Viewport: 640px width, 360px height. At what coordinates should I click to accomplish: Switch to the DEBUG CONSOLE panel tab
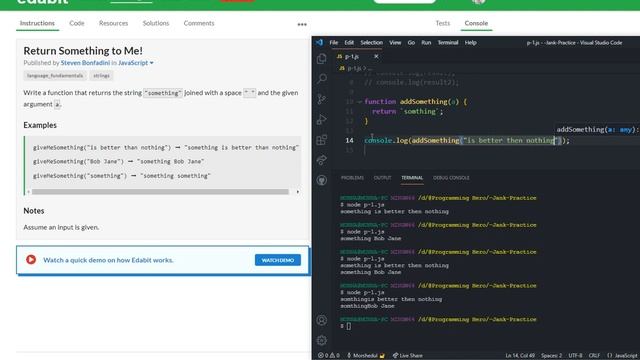pos(451,178)
